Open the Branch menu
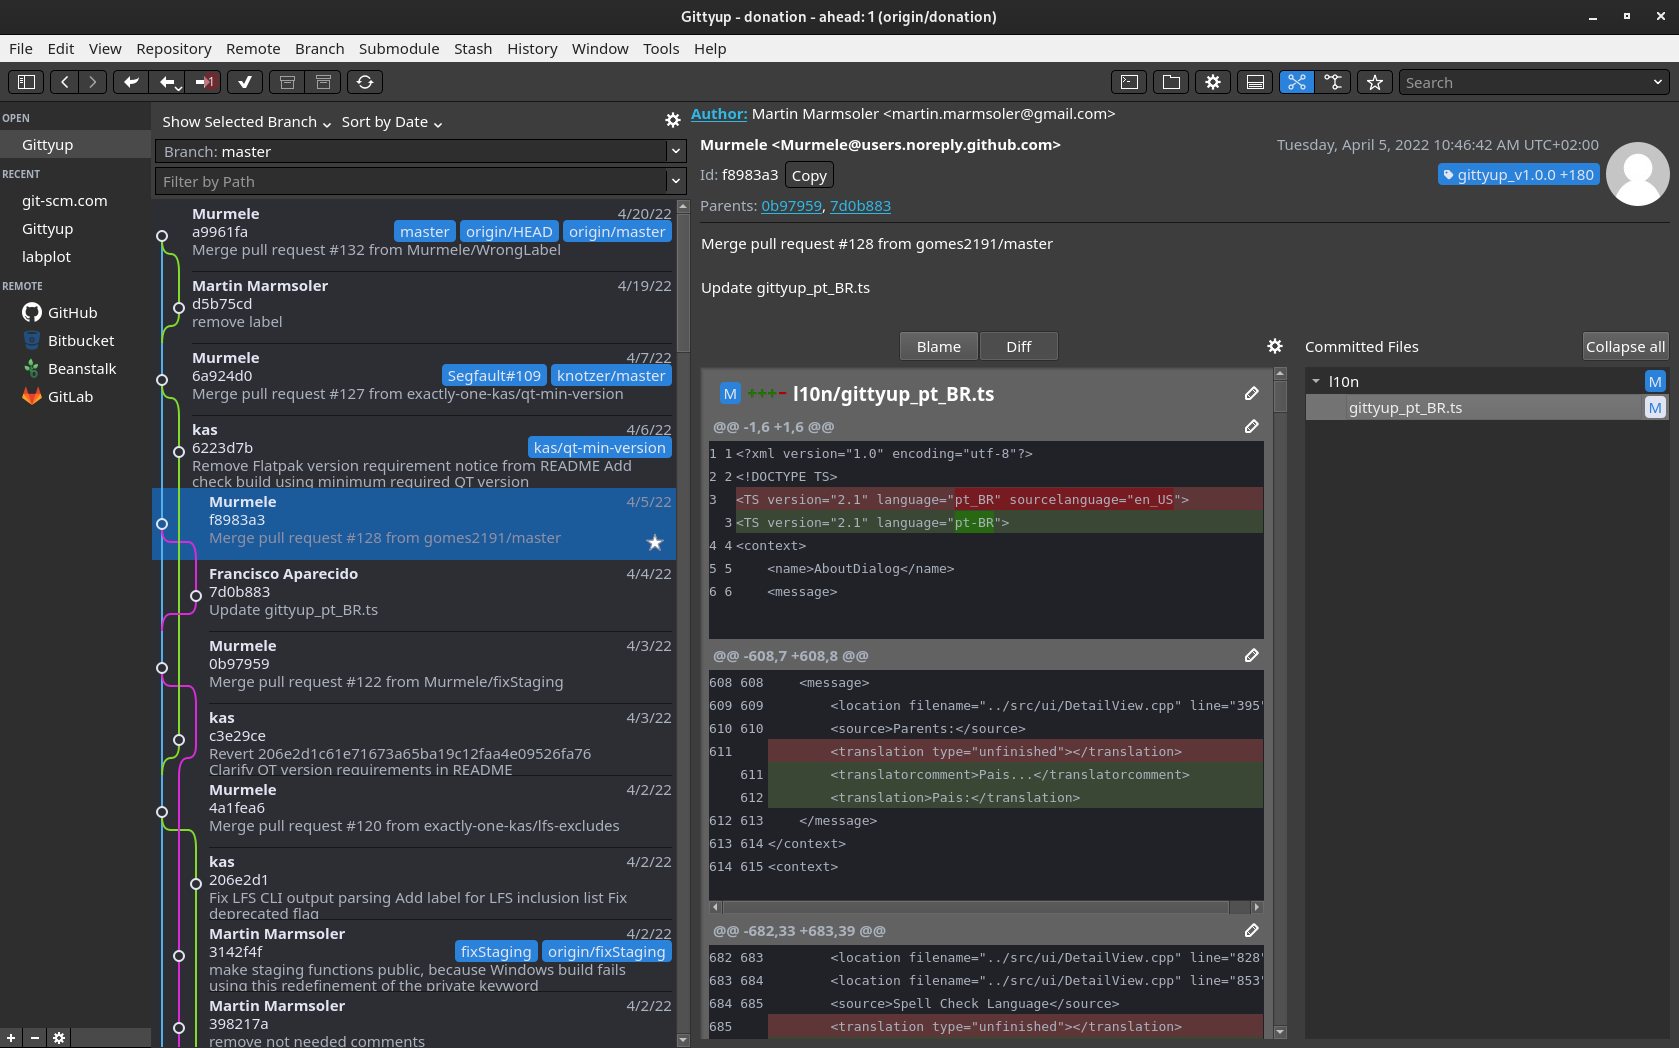The width and height of the screenshot is (1679, 1048). (320, 48)
